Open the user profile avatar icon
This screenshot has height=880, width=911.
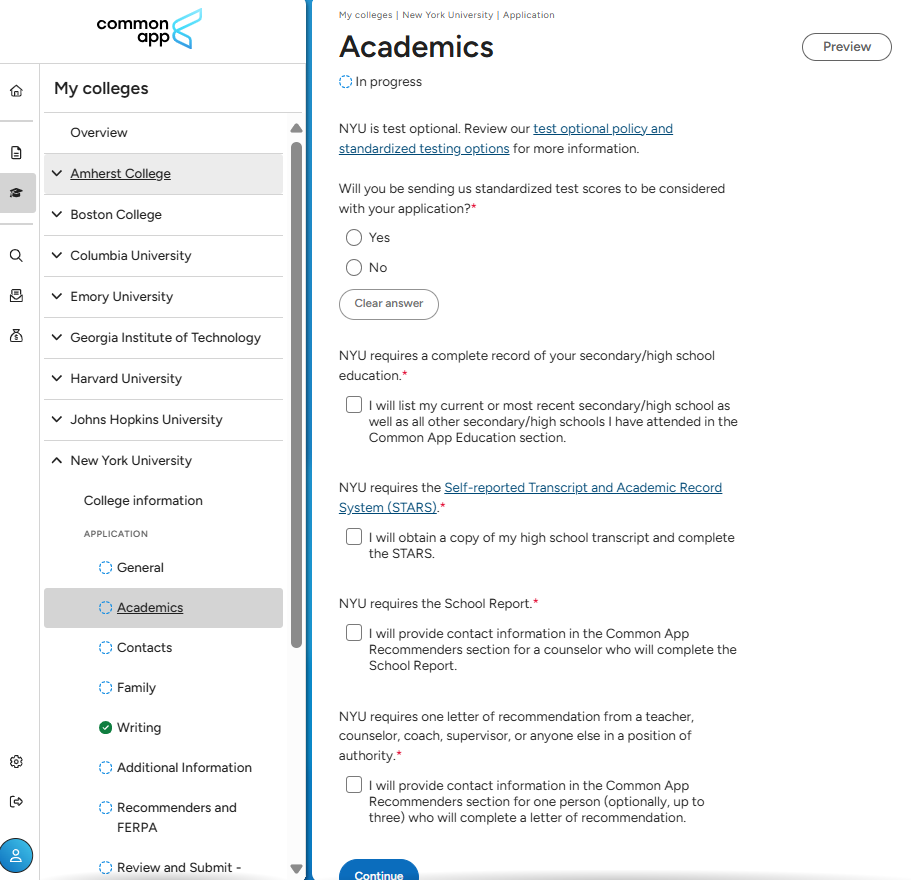click(16, 856)
